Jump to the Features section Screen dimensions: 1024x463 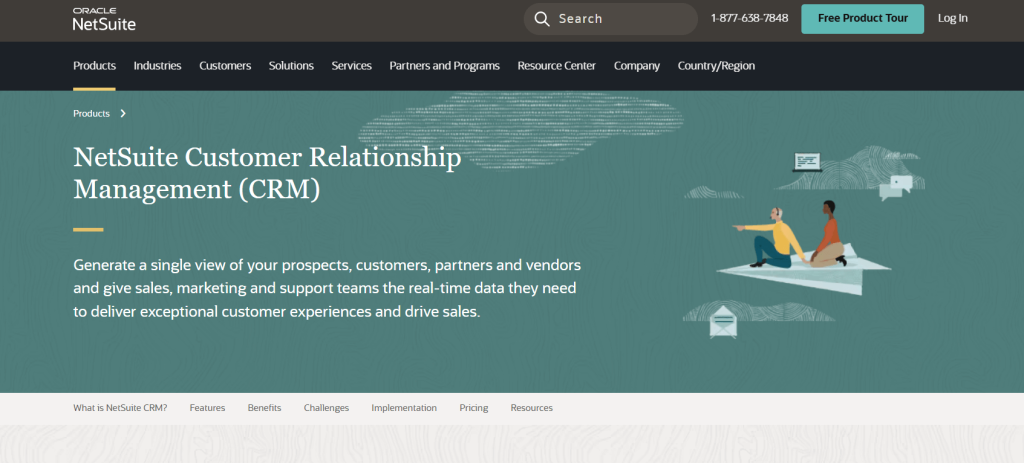tap(208, 408)
